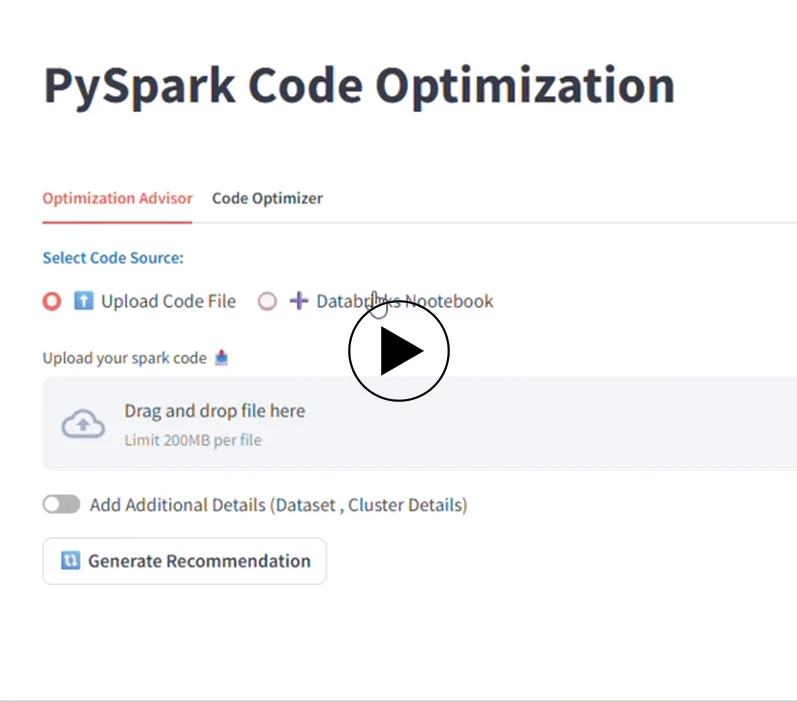Click the tray icon after 'Upload your spark code'
This screenshot has height=702, width=797.
(221, 358)
